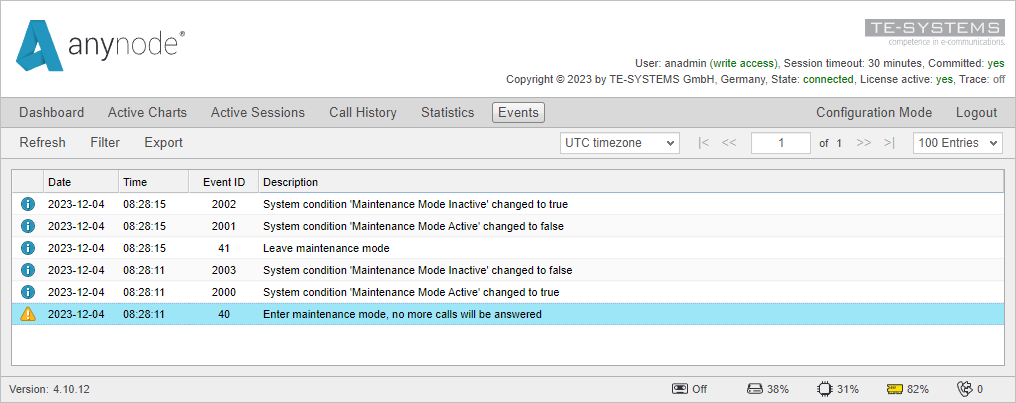Go to next page of events
1016x403 pixels.
pos(863,143)
